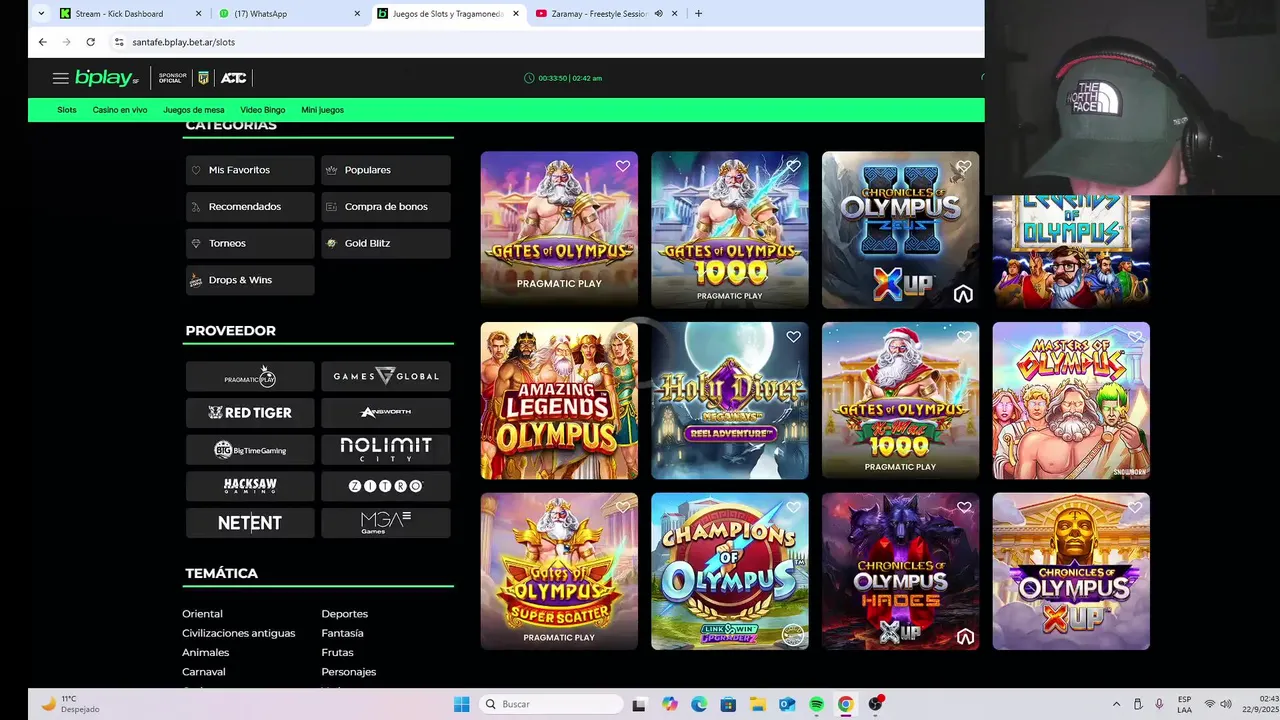
Task: Select the Recomendados category
Action: (250, 207)
